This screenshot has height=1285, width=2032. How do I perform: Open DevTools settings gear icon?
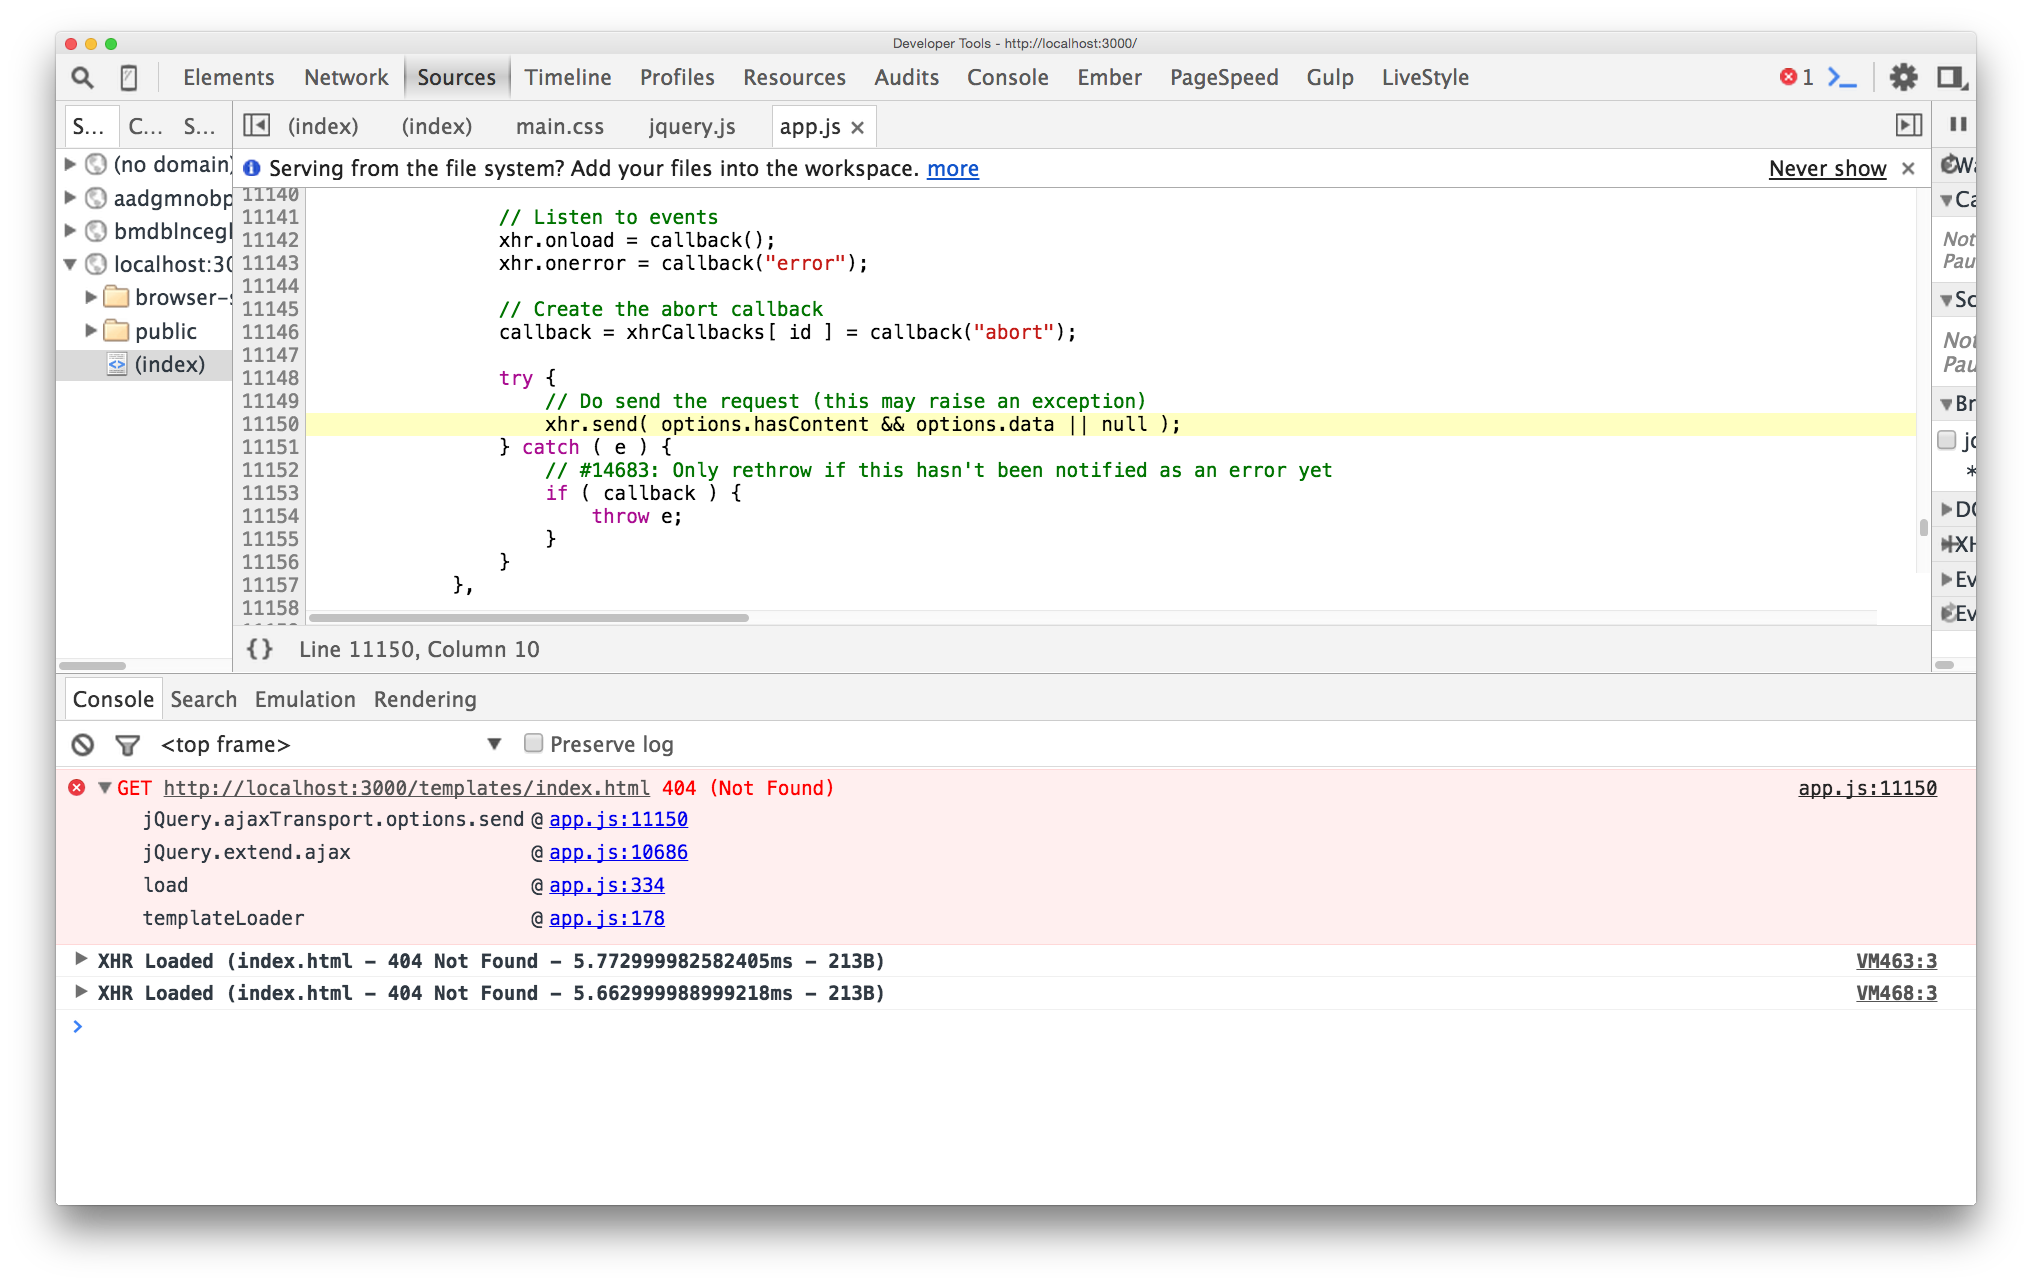pyautogui.click(x=1903, y=77)
